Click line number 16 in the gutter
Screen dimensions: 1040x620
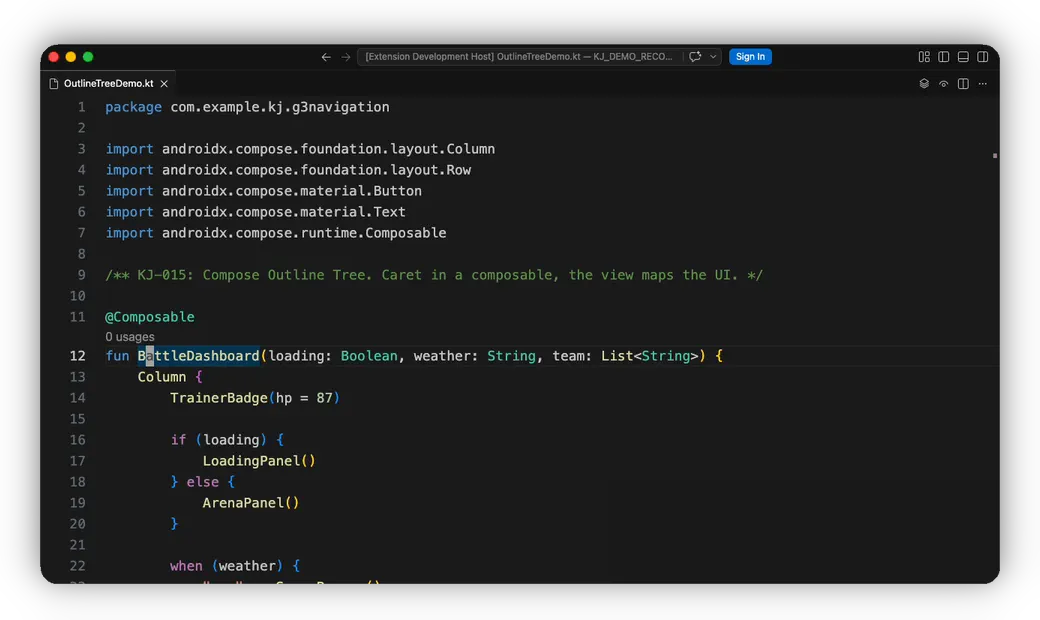tap(78, 440)
